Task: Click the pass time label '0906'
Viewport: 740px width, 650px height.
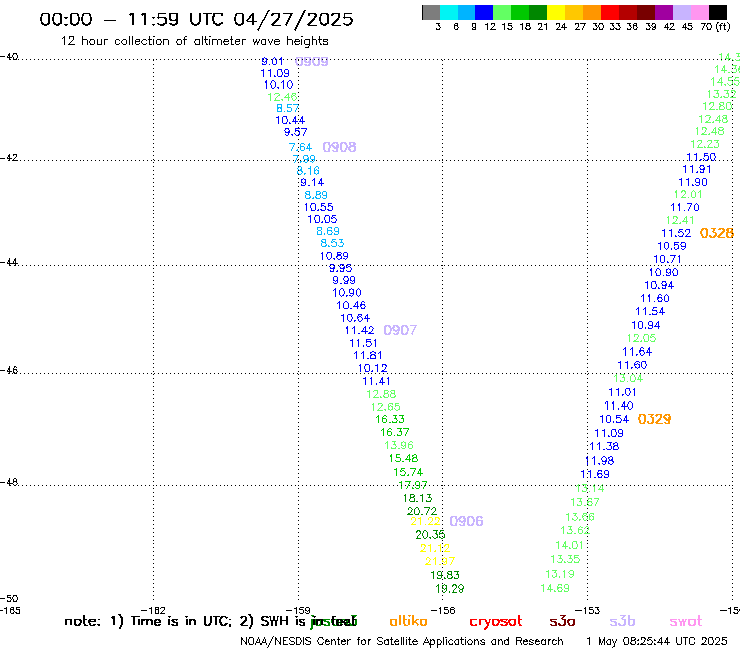Action: [466, 521]
